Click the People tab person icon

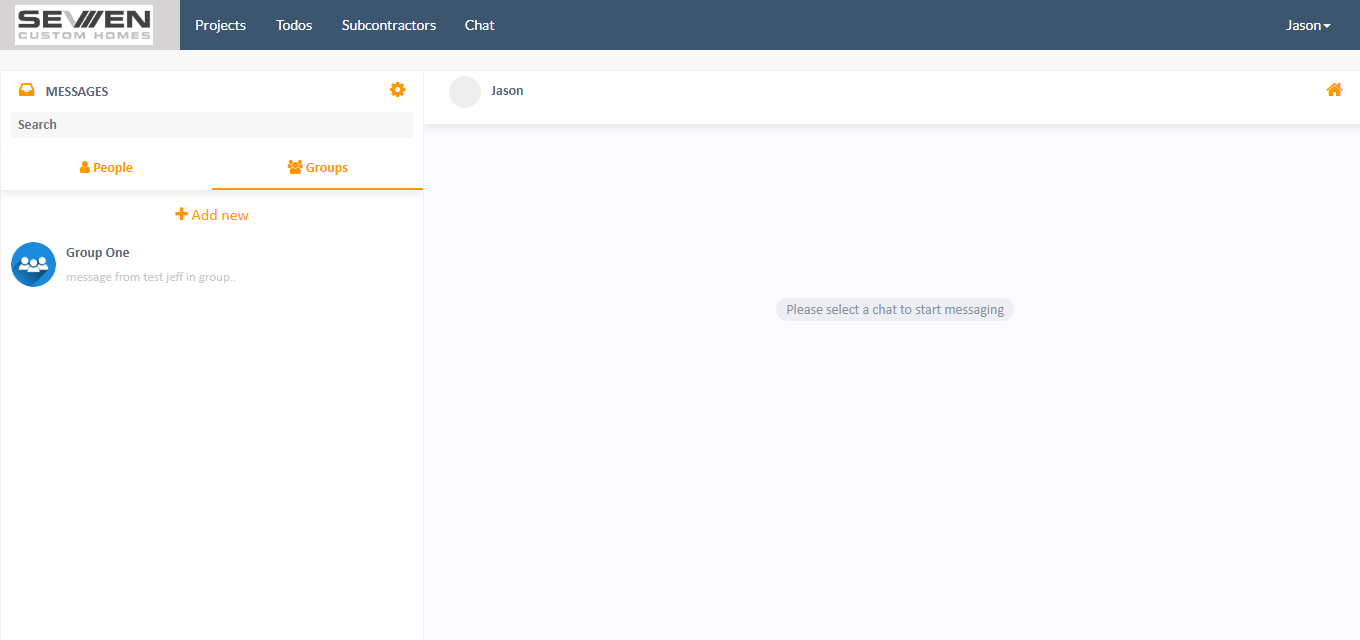(84, 167)
